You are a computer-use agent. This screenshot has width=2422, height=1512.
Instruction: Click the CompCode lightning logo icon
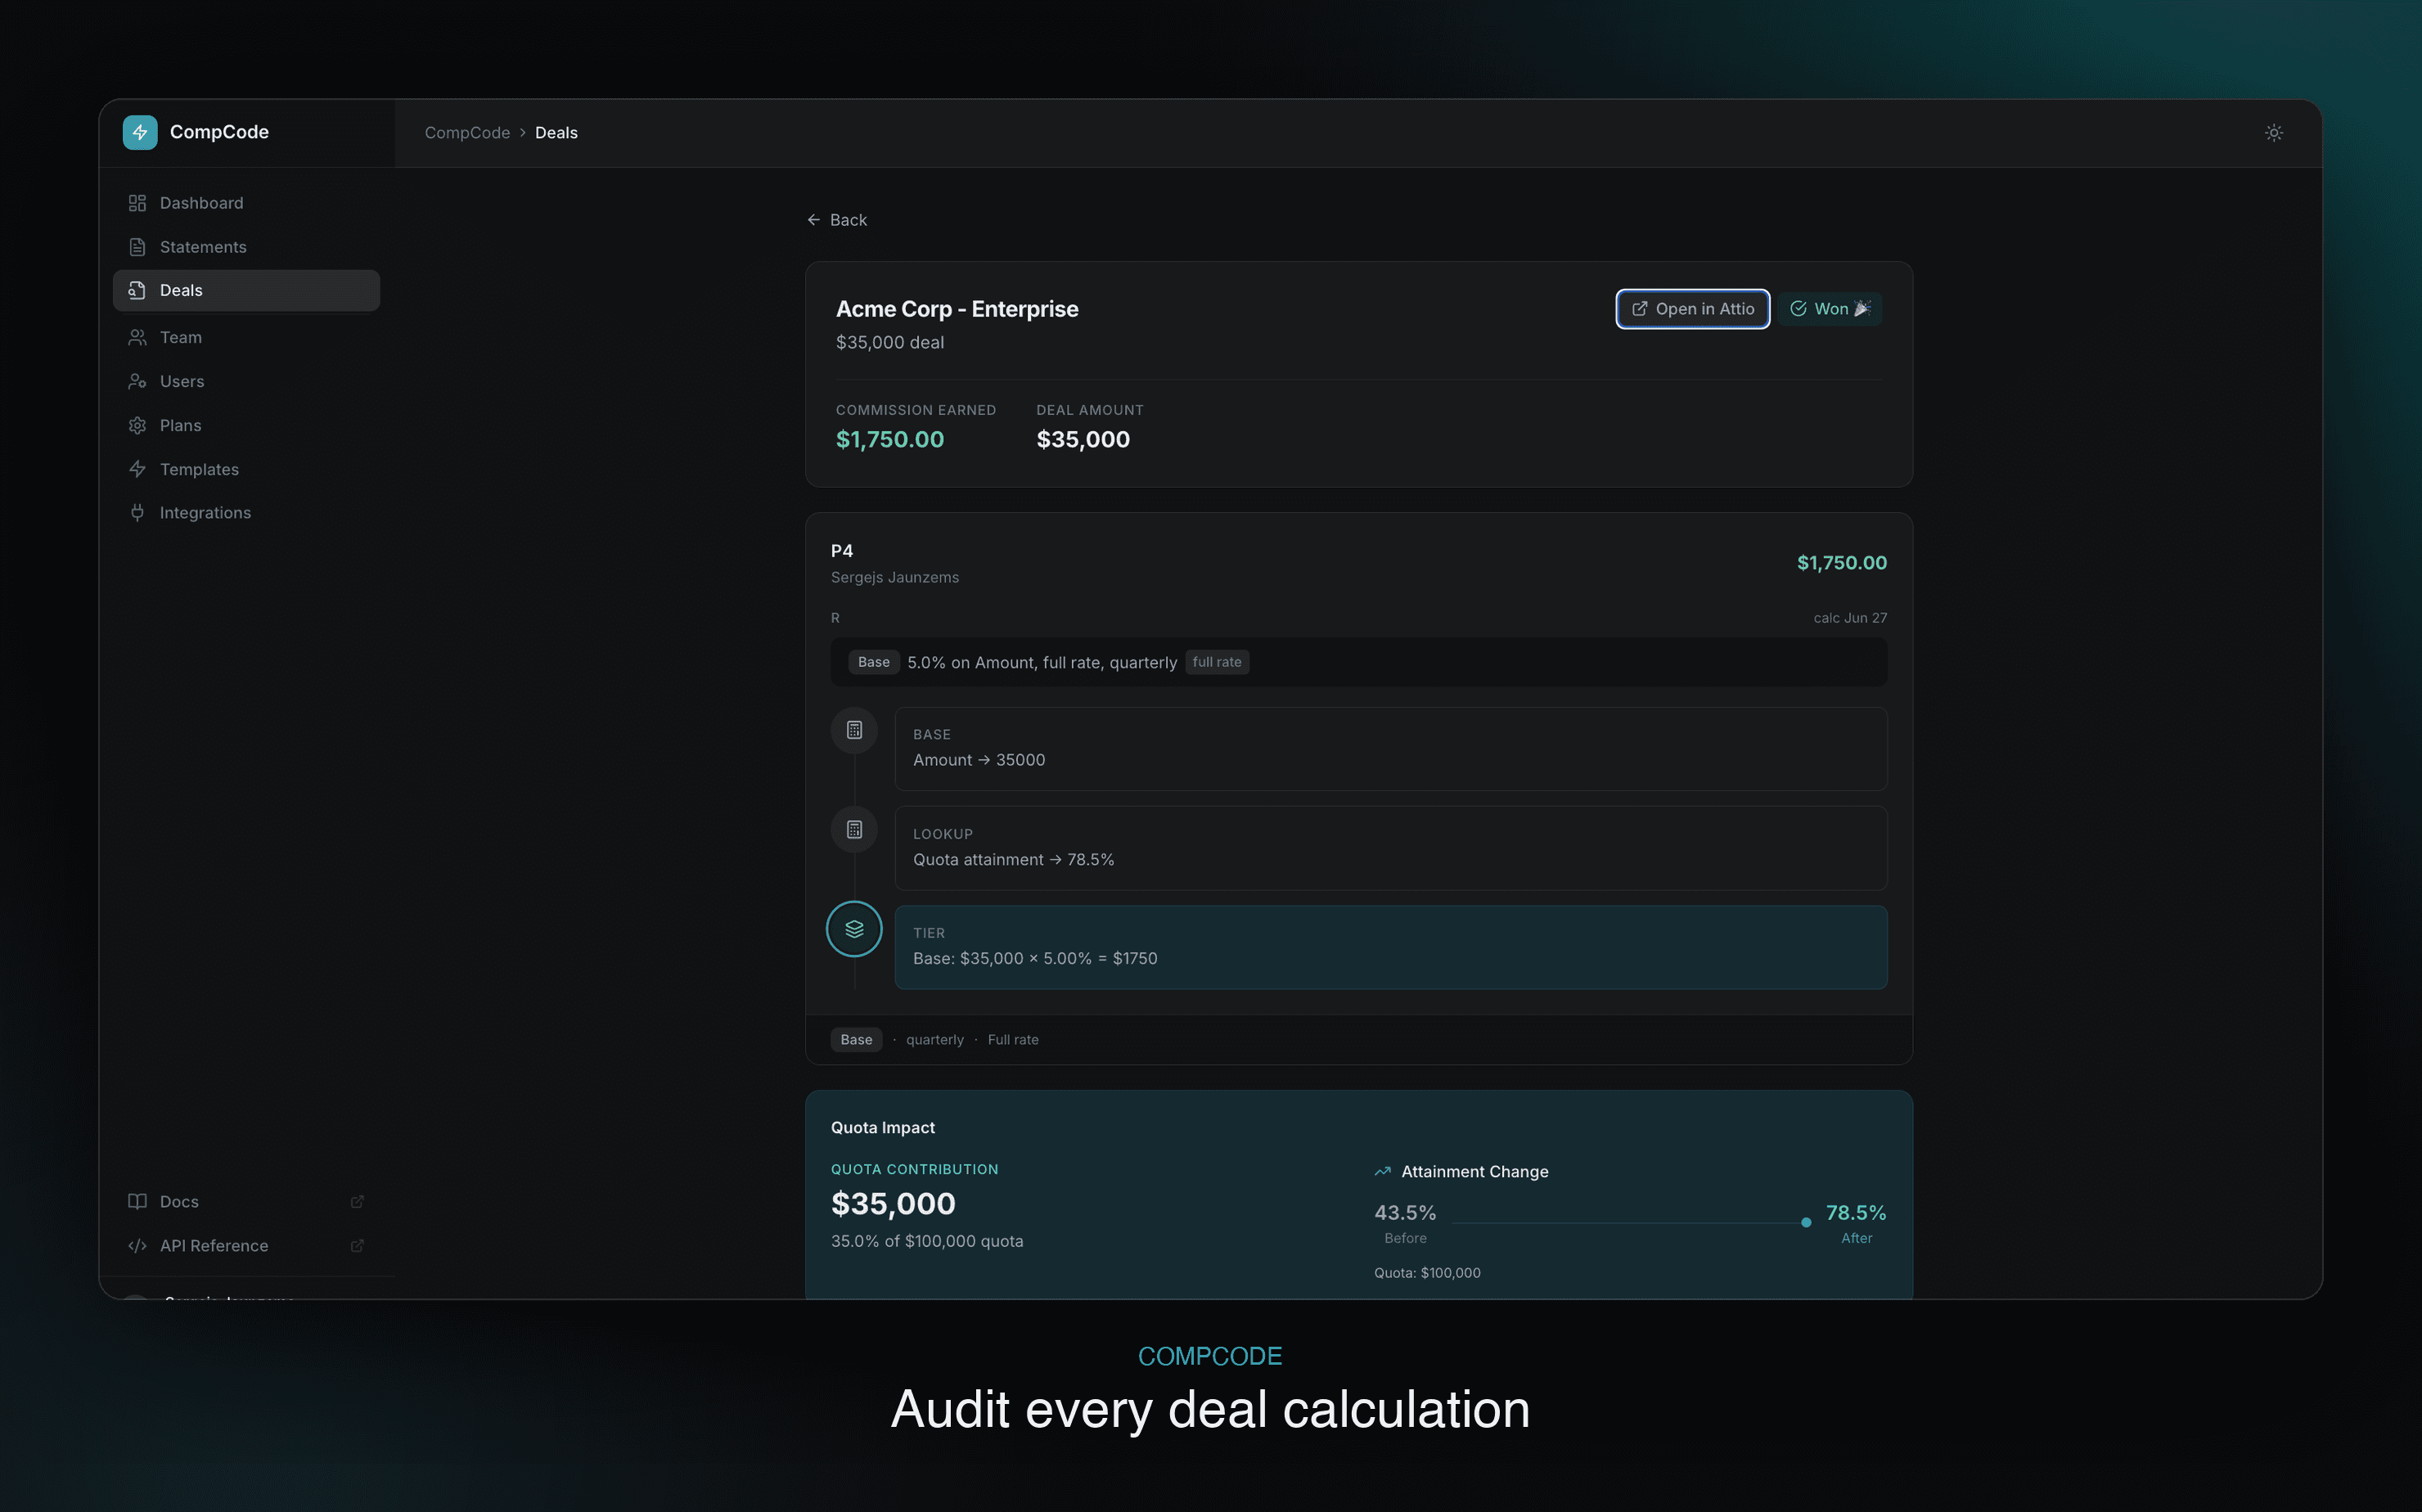pyautogui.click(x=139, y=132)
